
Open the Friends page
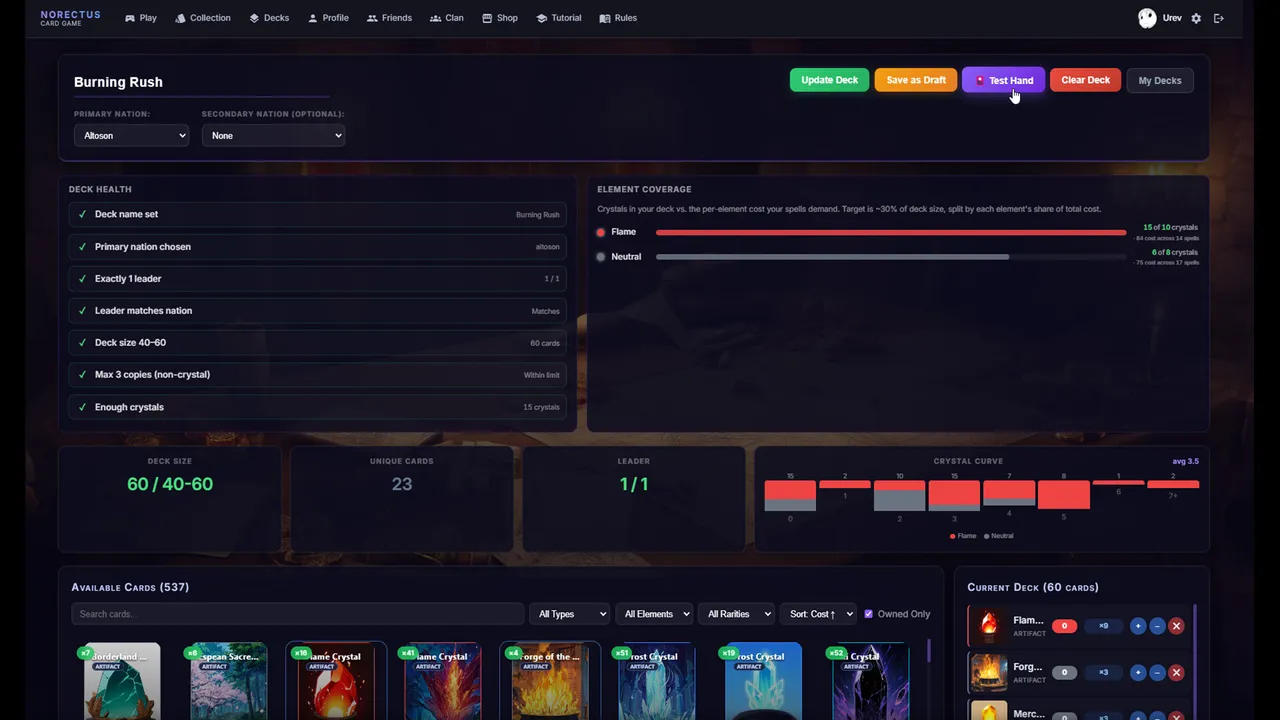pyautogui.click(x=389, y=18)
